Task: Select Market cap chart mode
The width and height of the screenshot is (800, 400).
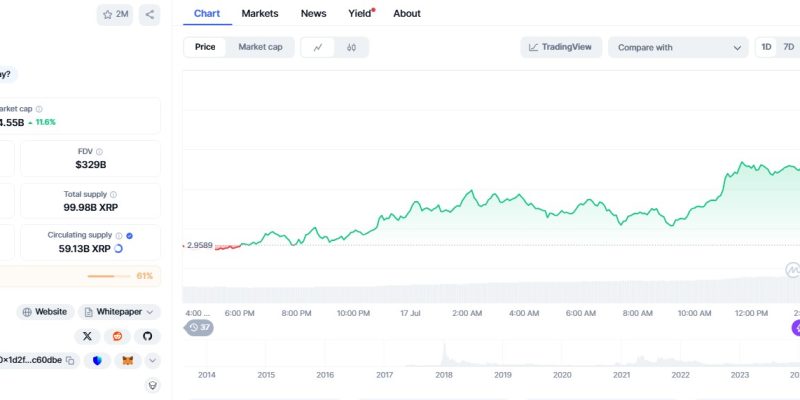Action: click(260, 47)
